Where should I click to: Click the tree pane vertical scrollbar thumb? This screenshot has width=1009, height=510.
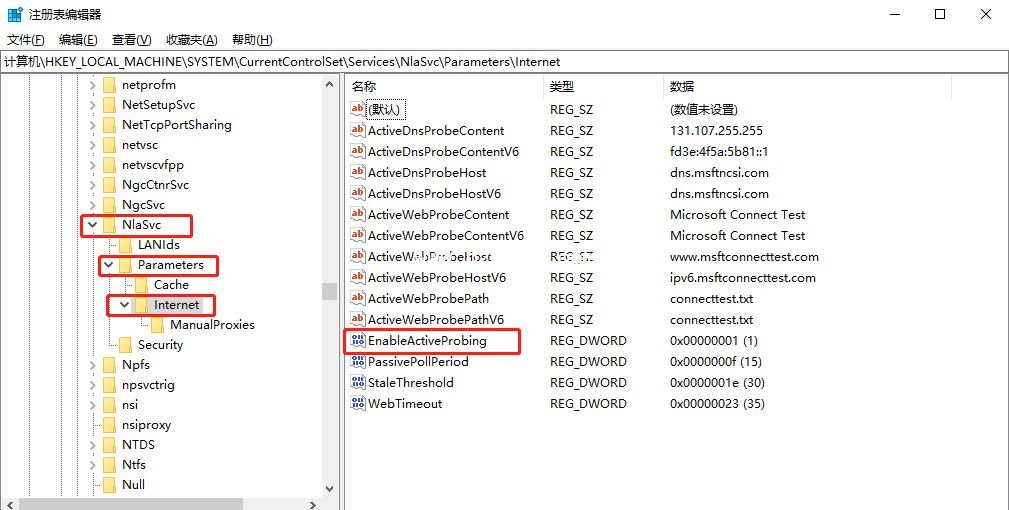pyautogui.click(x=329, y=291)
